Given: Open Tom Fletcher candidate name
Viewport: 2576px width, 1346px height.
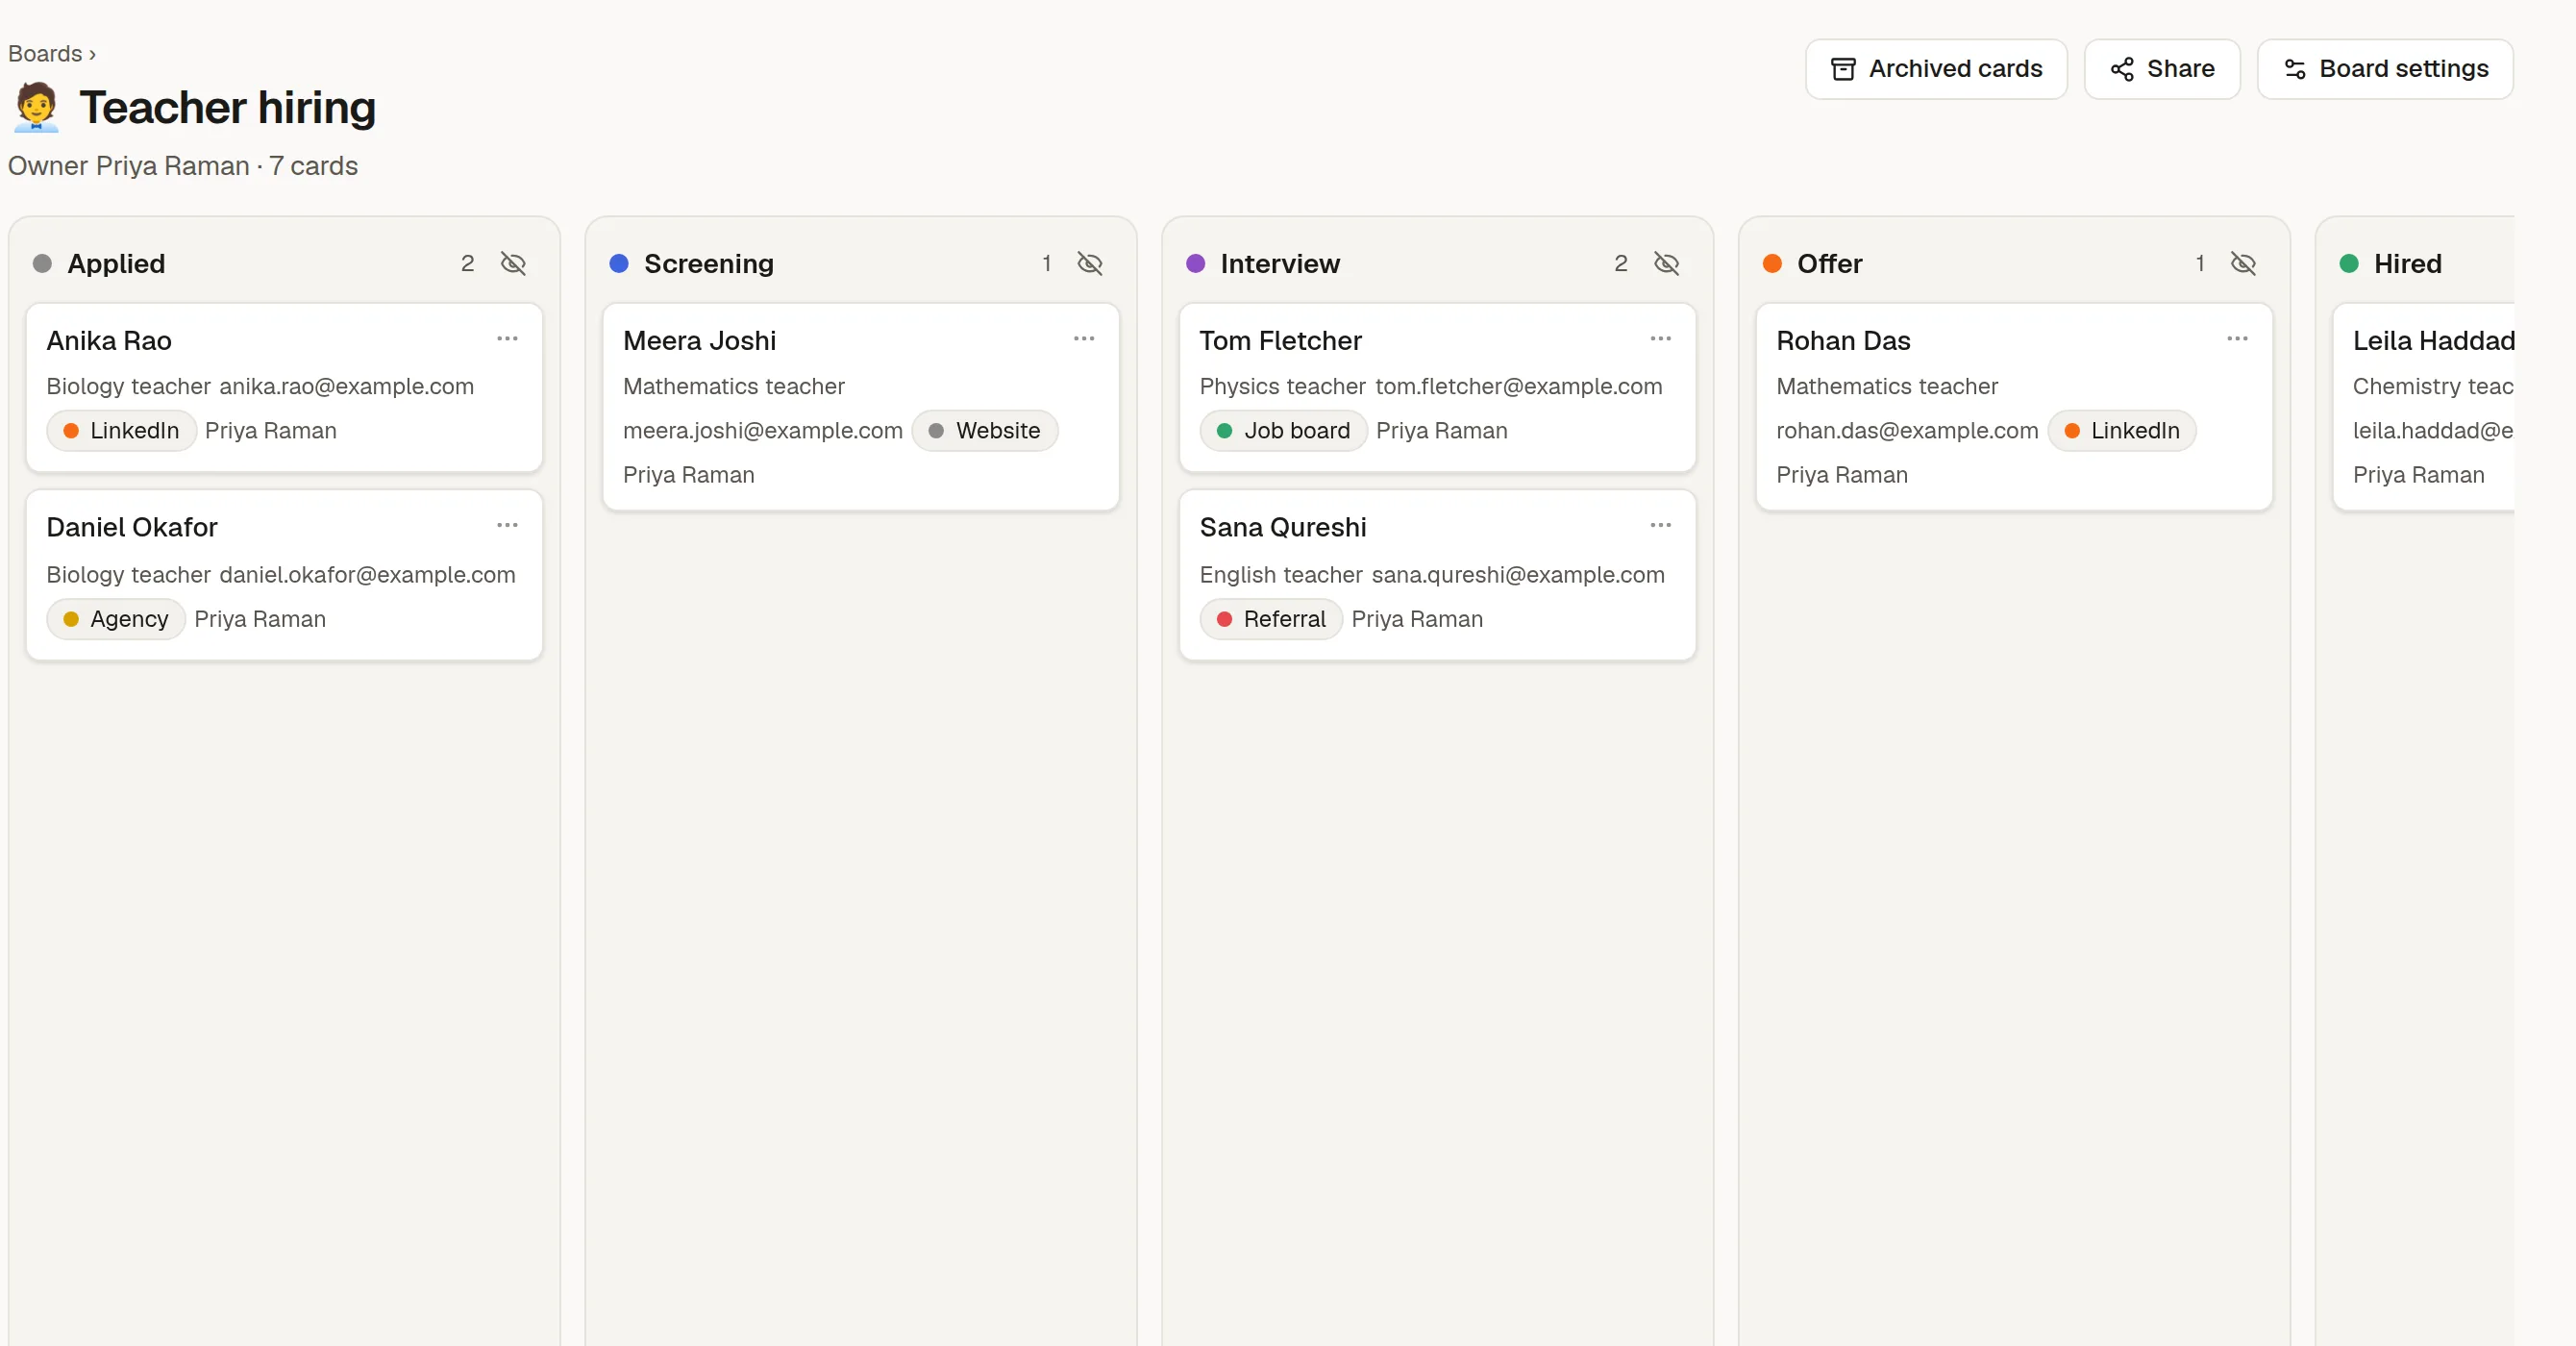Looking at the screenshot, I should click(1281, 341).
